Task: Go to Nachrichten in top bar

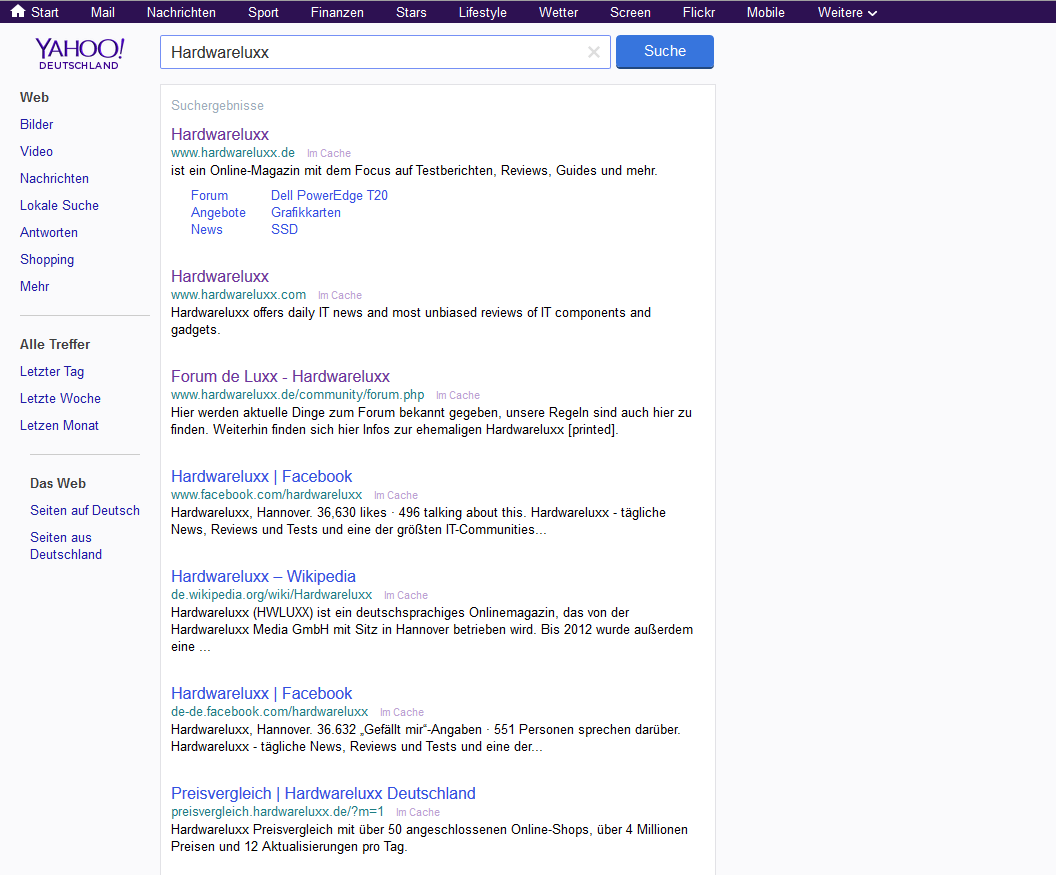Action: coord(181,12)
